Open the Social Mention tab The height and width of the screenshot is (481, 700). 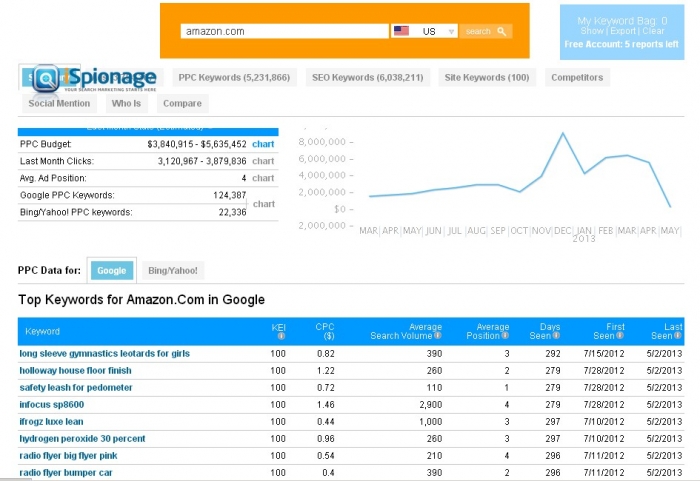tap(59, 103)
